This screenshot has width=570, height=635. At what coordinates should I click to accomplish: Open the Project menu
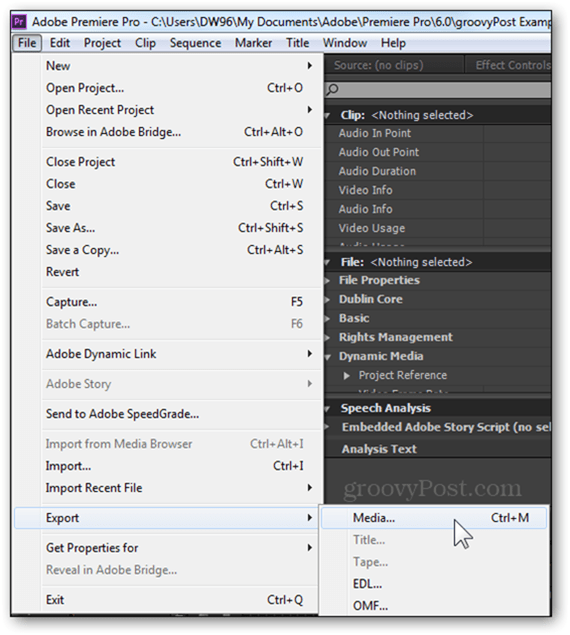(102, 43)
